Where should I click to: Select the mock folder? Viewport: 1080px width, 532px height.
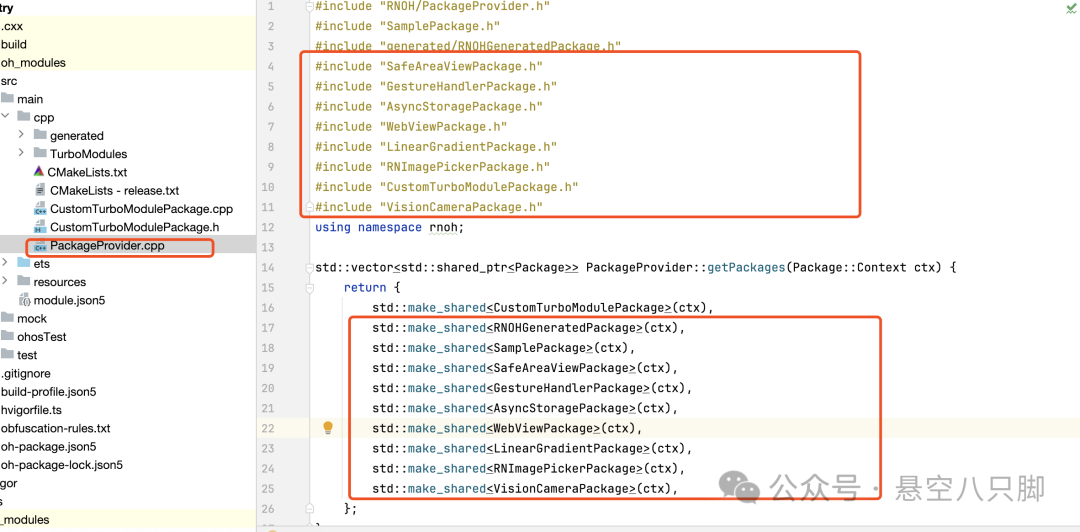32,318
